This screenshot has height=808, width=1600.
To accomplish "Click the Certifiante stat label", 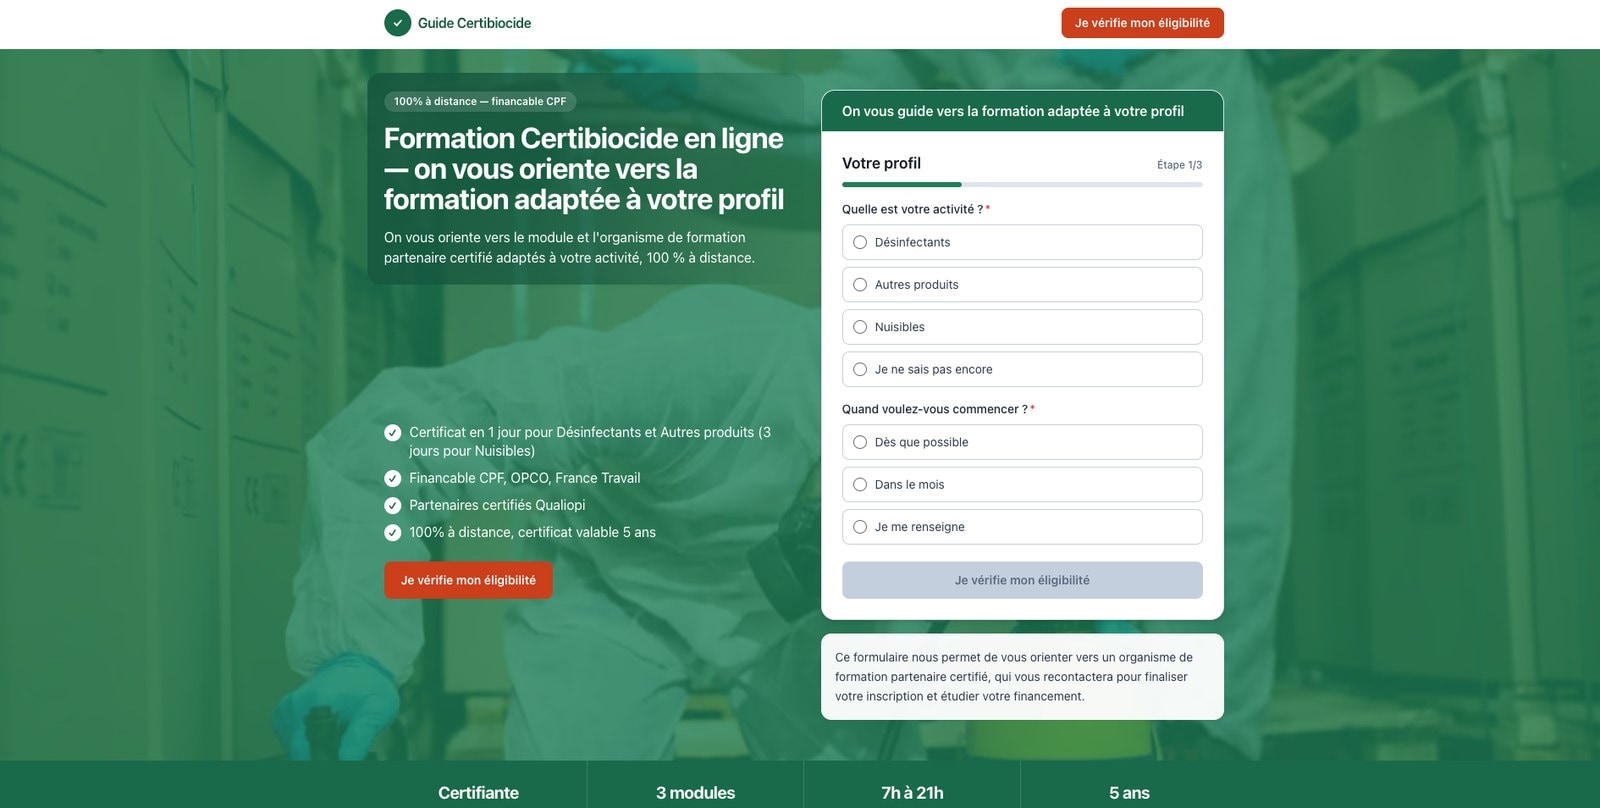I will pos(478,793).
